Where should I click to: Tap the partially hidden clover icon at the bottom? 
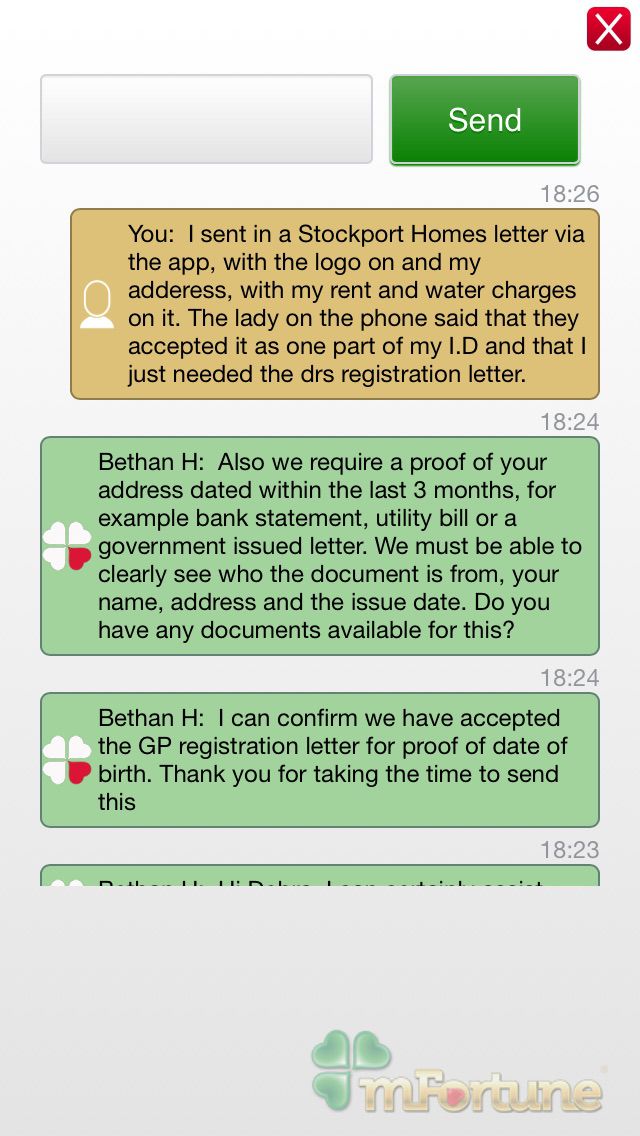coord(67,882)
